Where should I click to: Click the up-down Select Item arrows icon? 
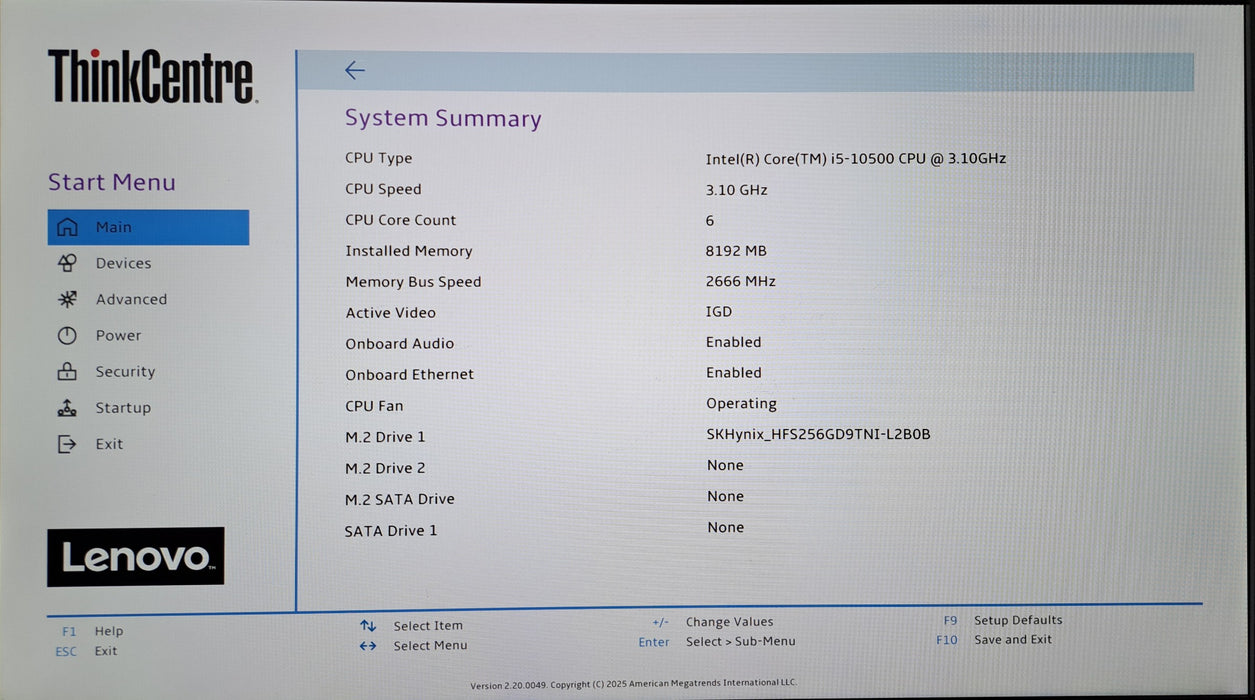point(368,626)
